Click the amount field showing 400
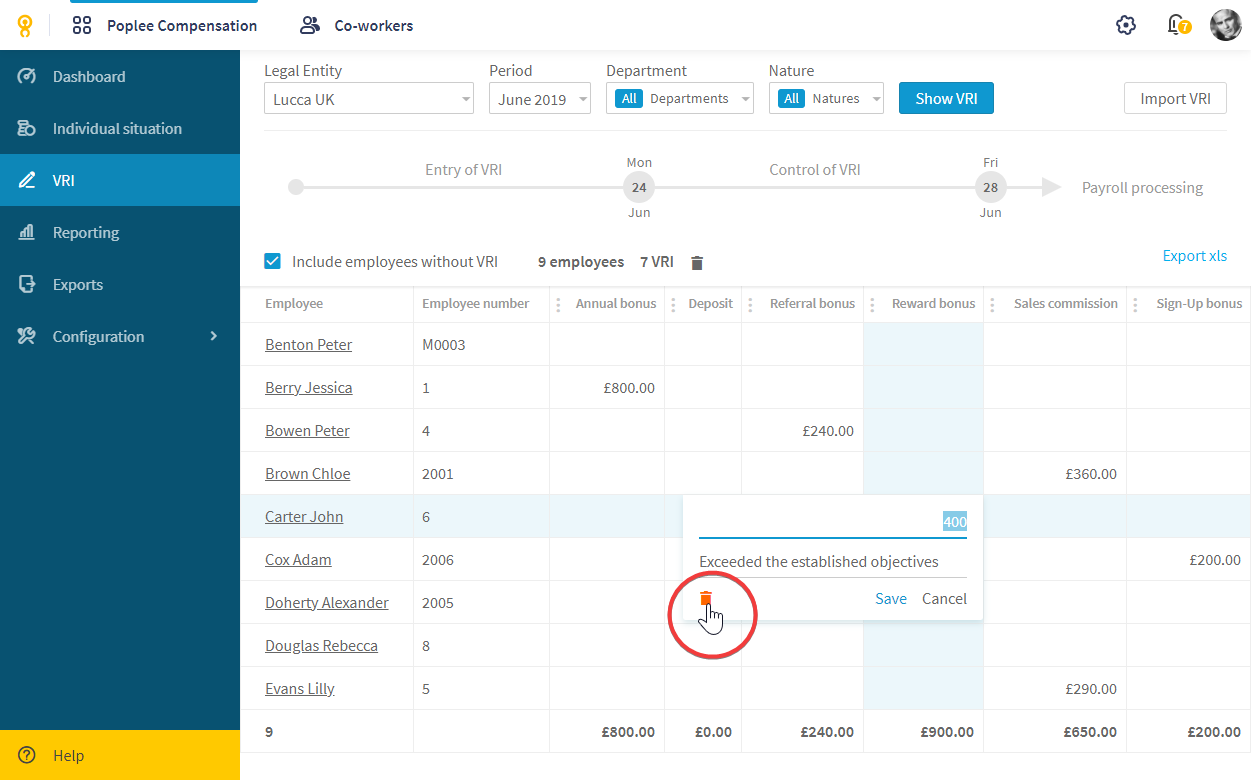 pos(833,522)
